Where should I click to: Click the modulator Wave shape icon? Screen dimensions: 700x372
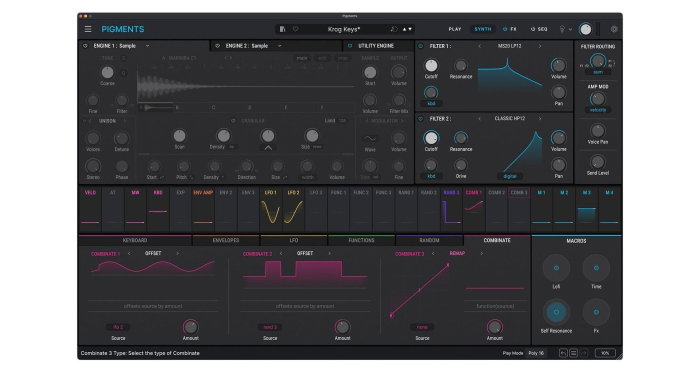point(370,138)
